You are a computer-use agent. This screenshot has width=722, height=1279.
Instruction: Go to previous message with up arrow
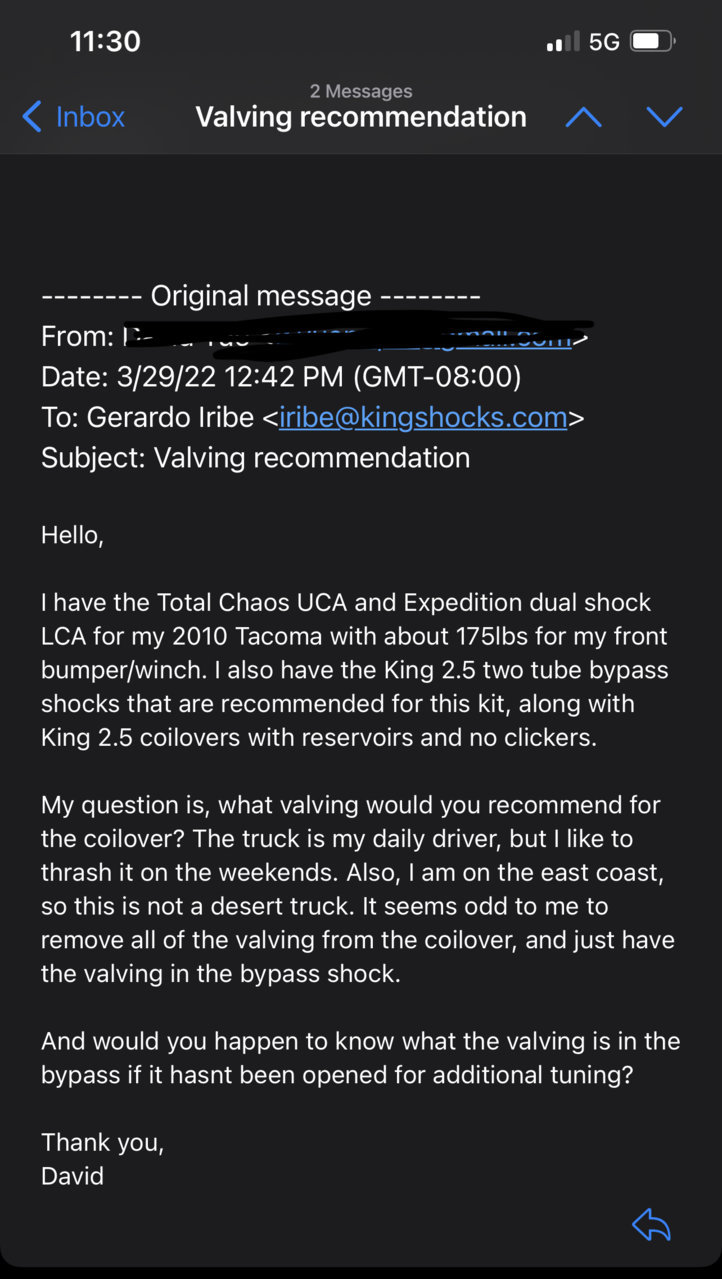pyautogui.click(x=583, y=117)
